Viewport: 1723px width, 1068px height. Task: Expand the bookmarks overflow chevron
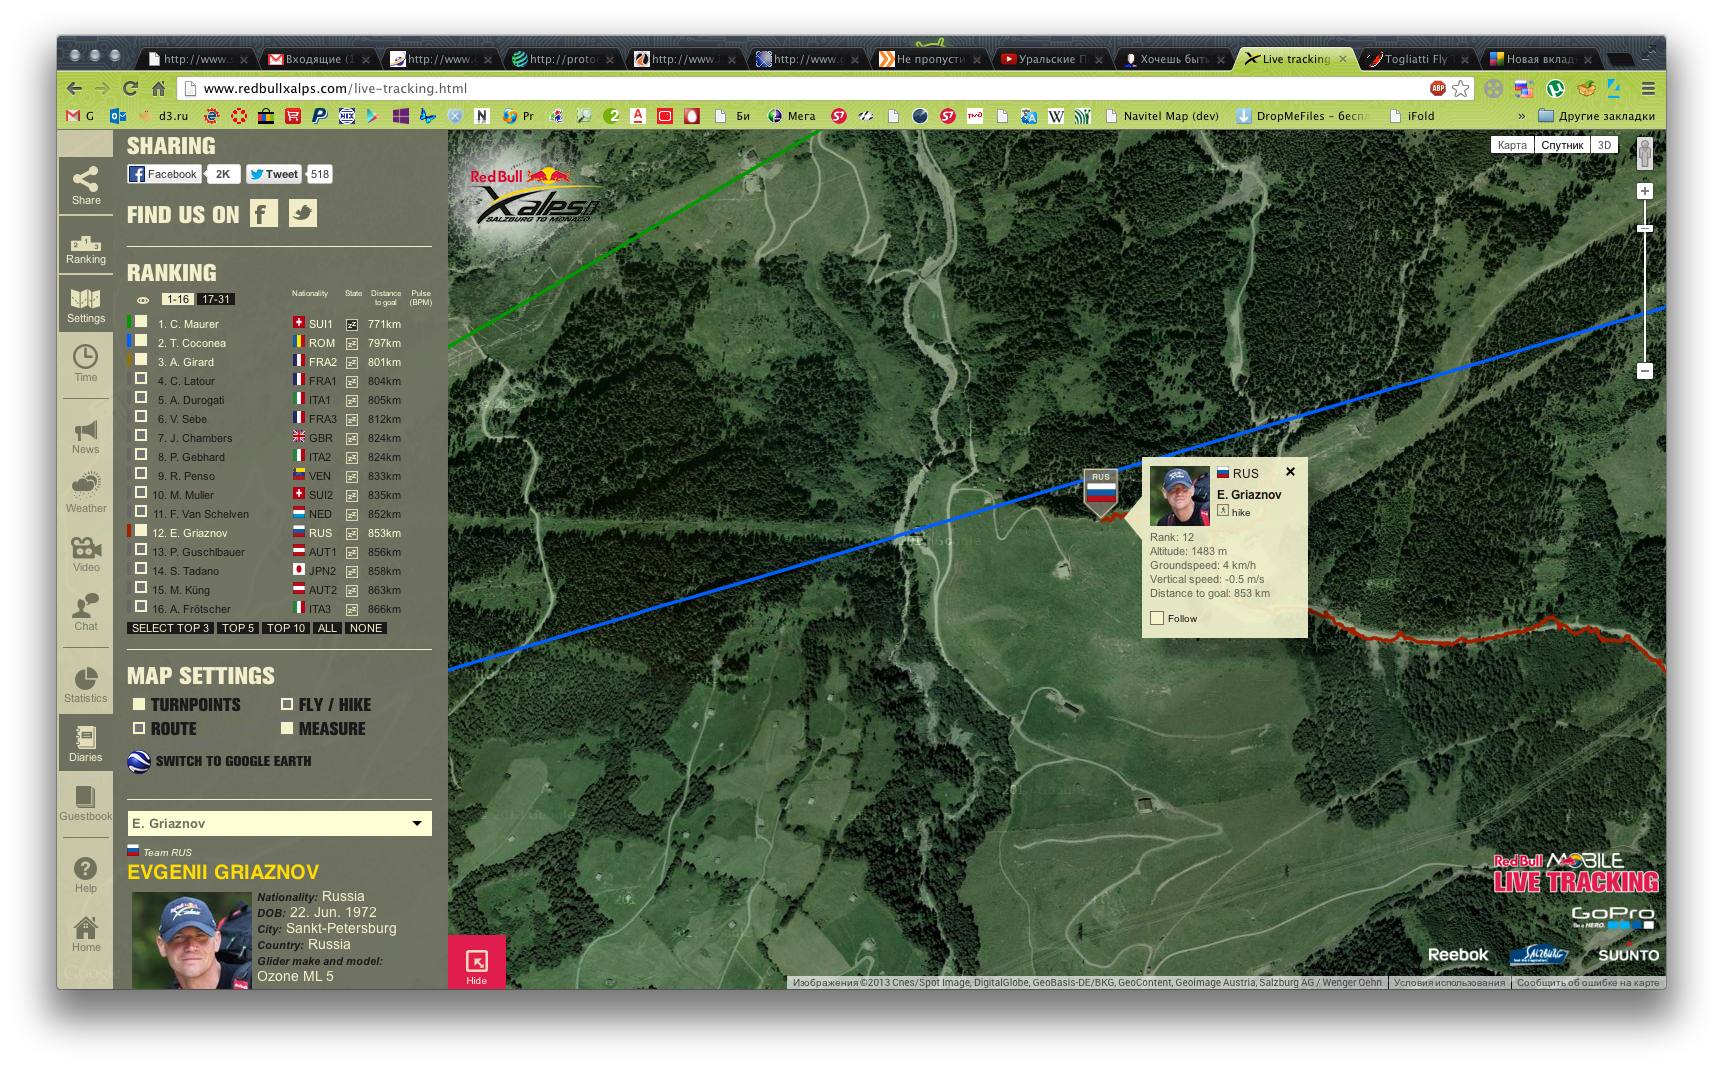pos(1521,116)
